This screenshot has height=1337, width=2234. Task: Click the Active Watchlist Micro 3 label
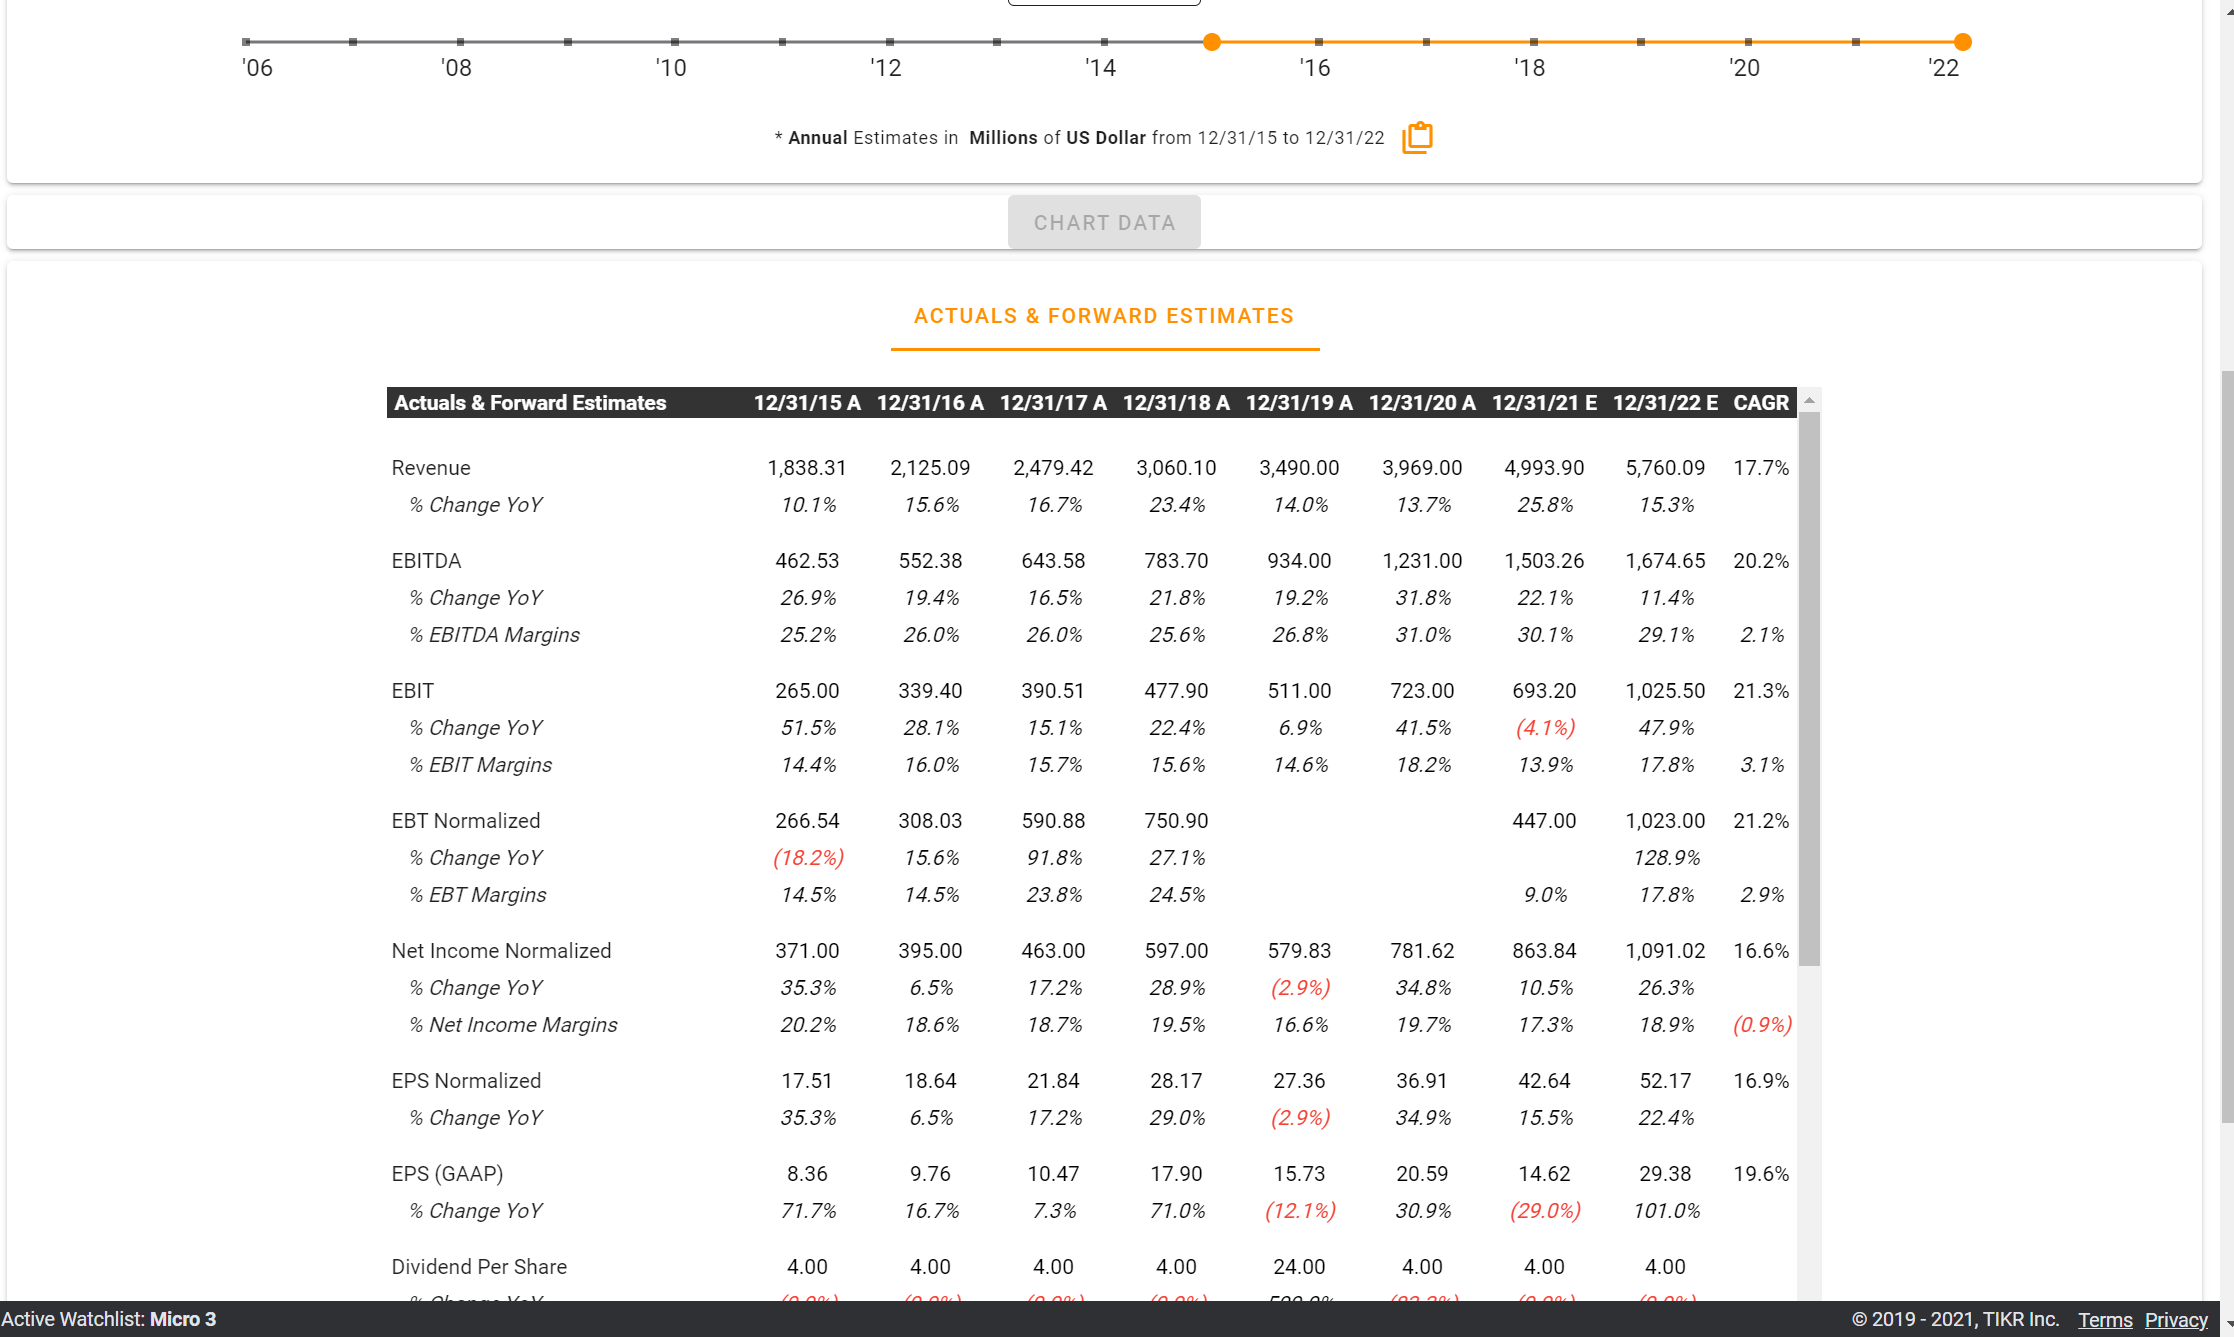click(110, 1319)
